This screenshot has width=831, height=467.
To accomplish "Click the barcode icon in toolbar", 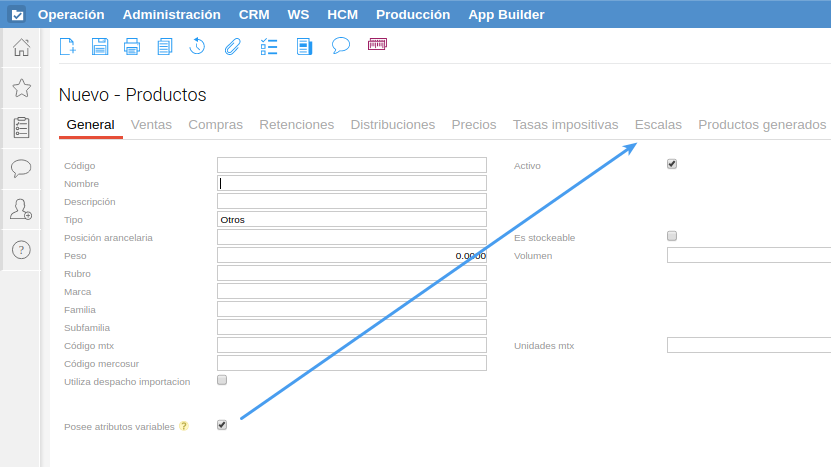I will [377, 45].
